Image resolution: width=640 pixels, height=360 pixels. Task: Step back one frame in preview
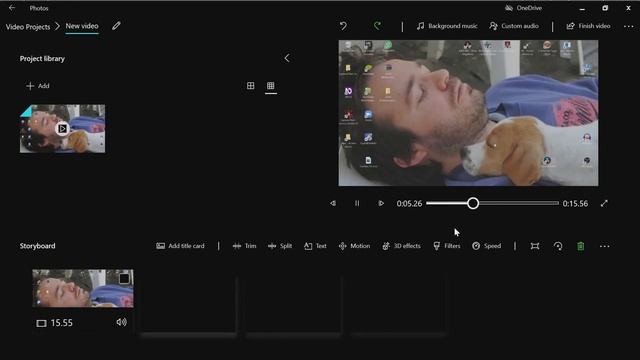(x=333, y=203)
